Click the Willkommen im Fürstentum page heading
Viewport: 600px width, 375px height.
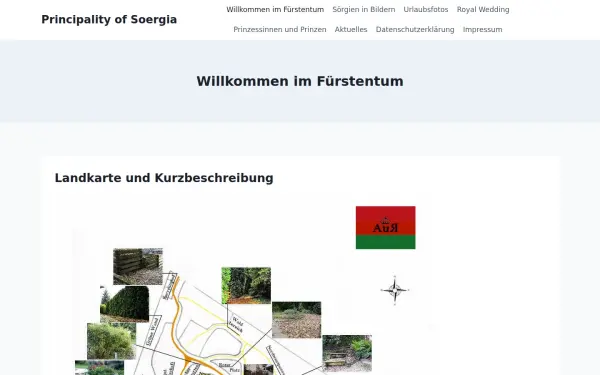[300, 81]
